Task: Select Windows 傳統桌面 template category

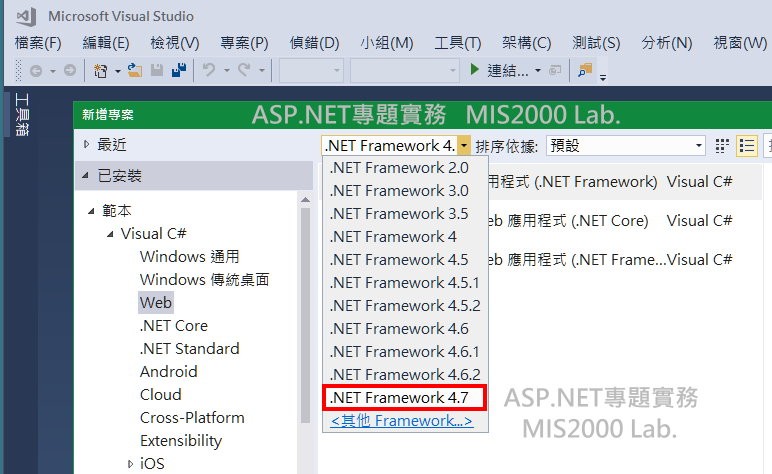Action: click(x=205, y=280)
